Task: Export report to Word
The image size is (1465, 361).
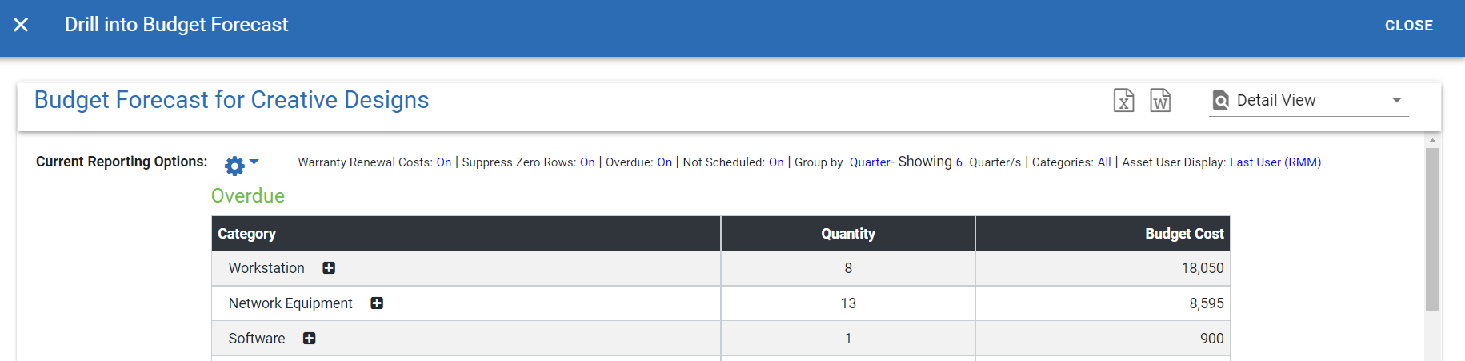Action: pos(1160,101)
